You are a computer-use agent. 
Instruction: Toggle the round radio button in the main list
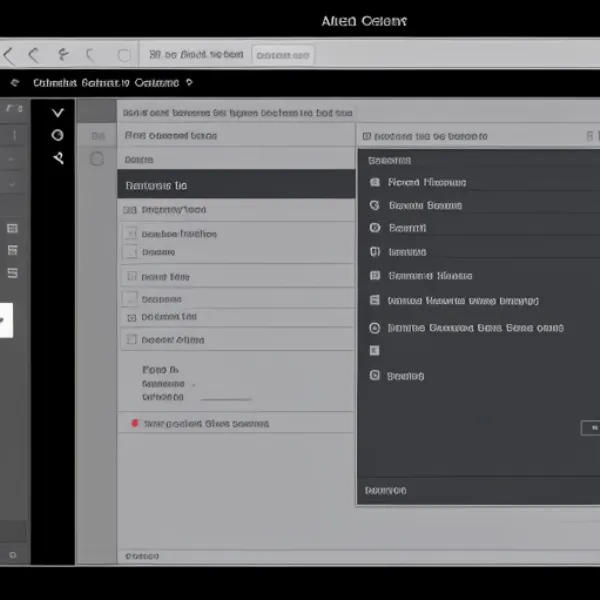(x=97, y=158)
